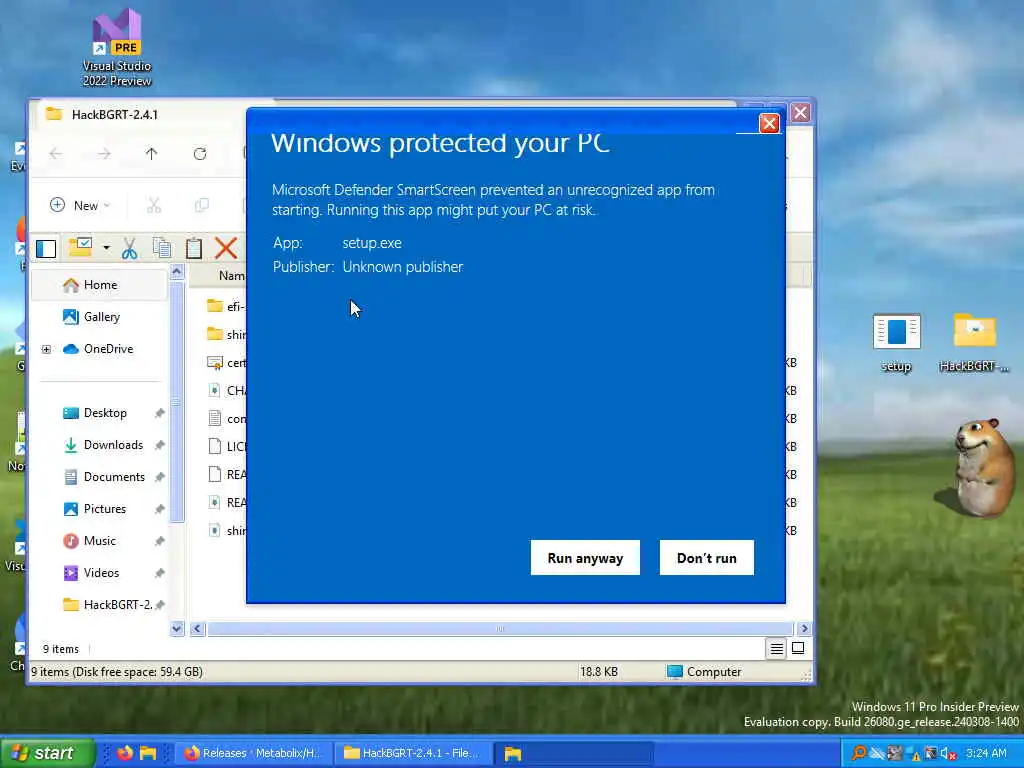
Task: Select the setup desktop icon
Action: pyautogui.click(x=896, y=344)
